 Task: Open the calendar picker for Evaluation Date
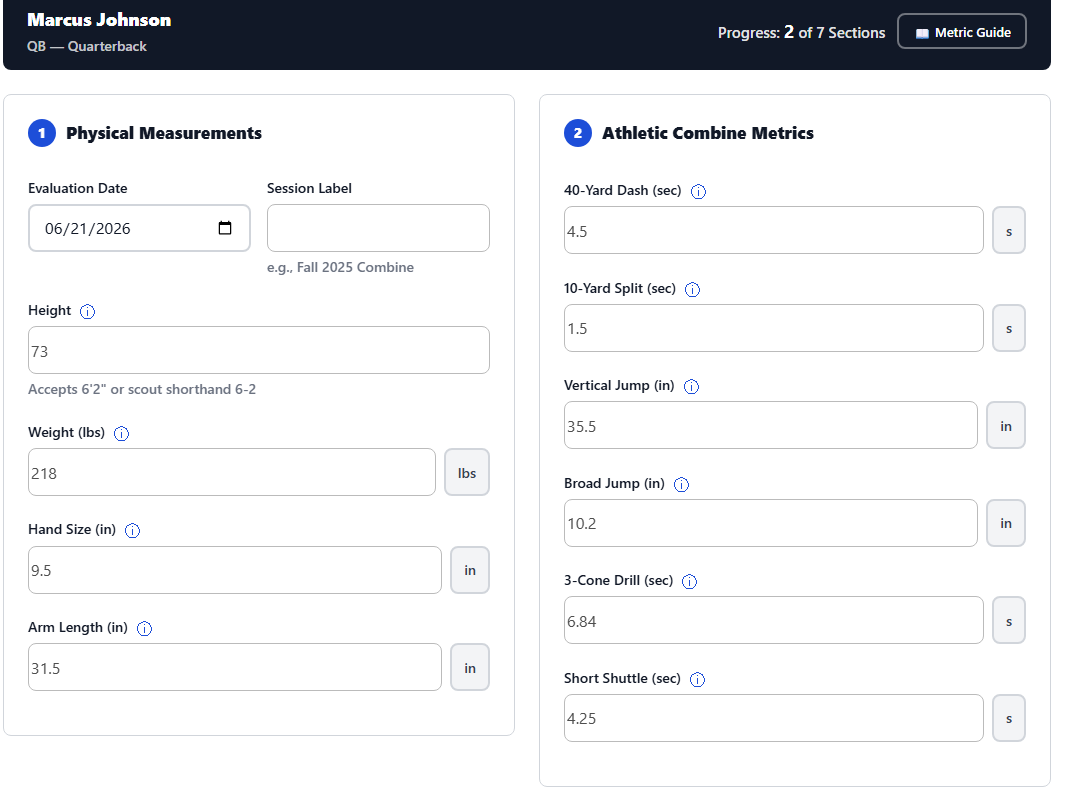click(225, 228)
